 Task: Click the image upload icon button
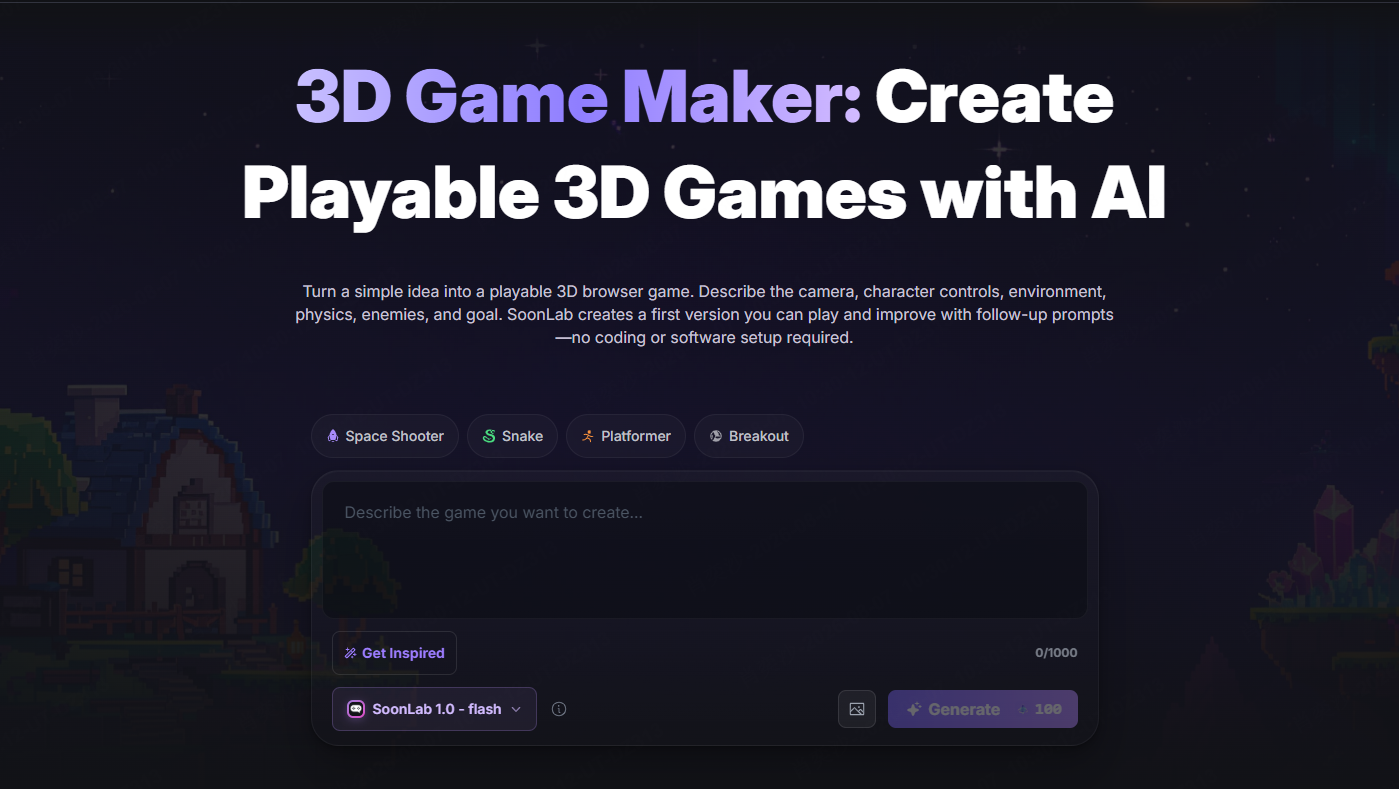point(857,709)
